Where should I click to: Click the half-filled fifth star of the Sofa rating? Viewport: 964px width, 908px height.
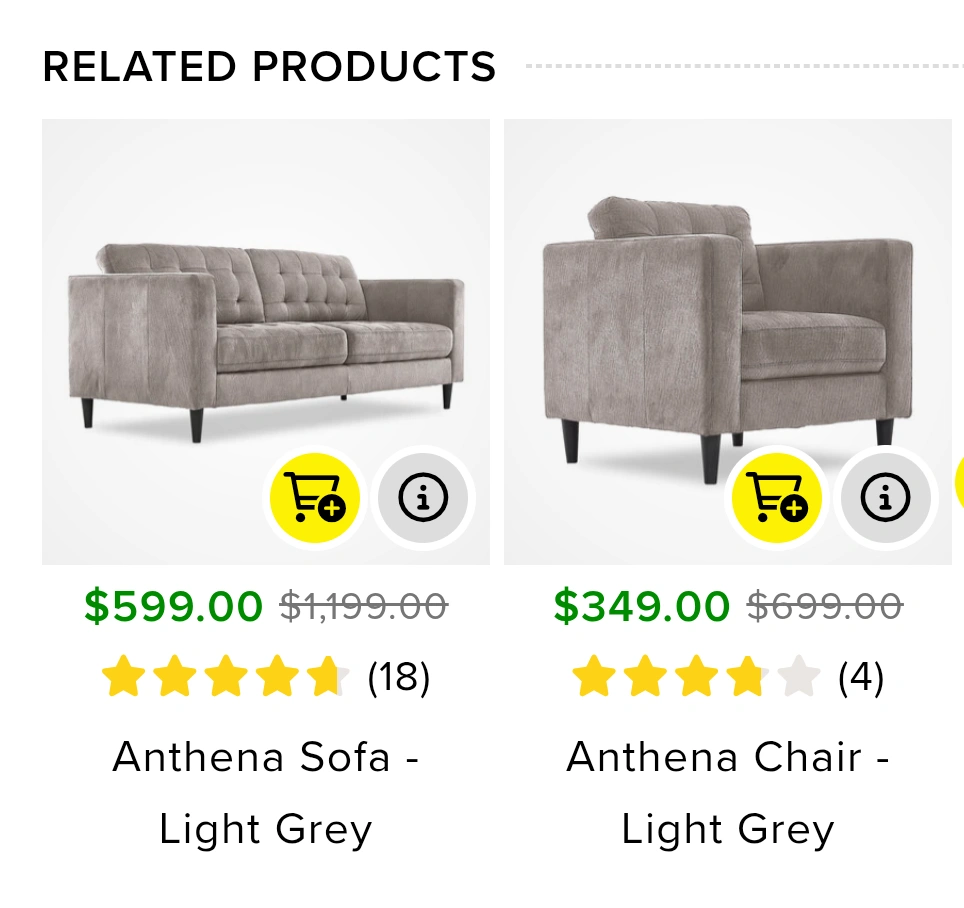point(327,677)
